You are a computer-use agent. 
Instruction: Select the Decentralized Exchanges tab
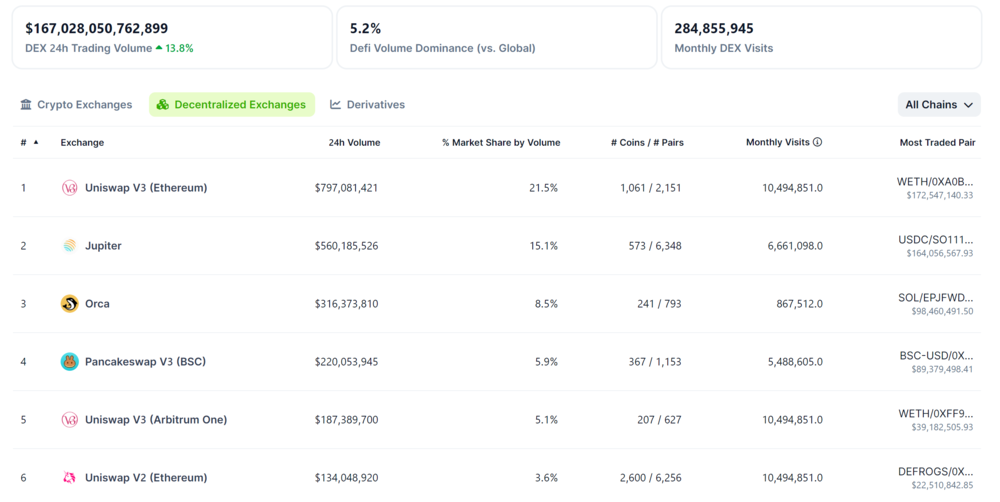click(232, 105)
